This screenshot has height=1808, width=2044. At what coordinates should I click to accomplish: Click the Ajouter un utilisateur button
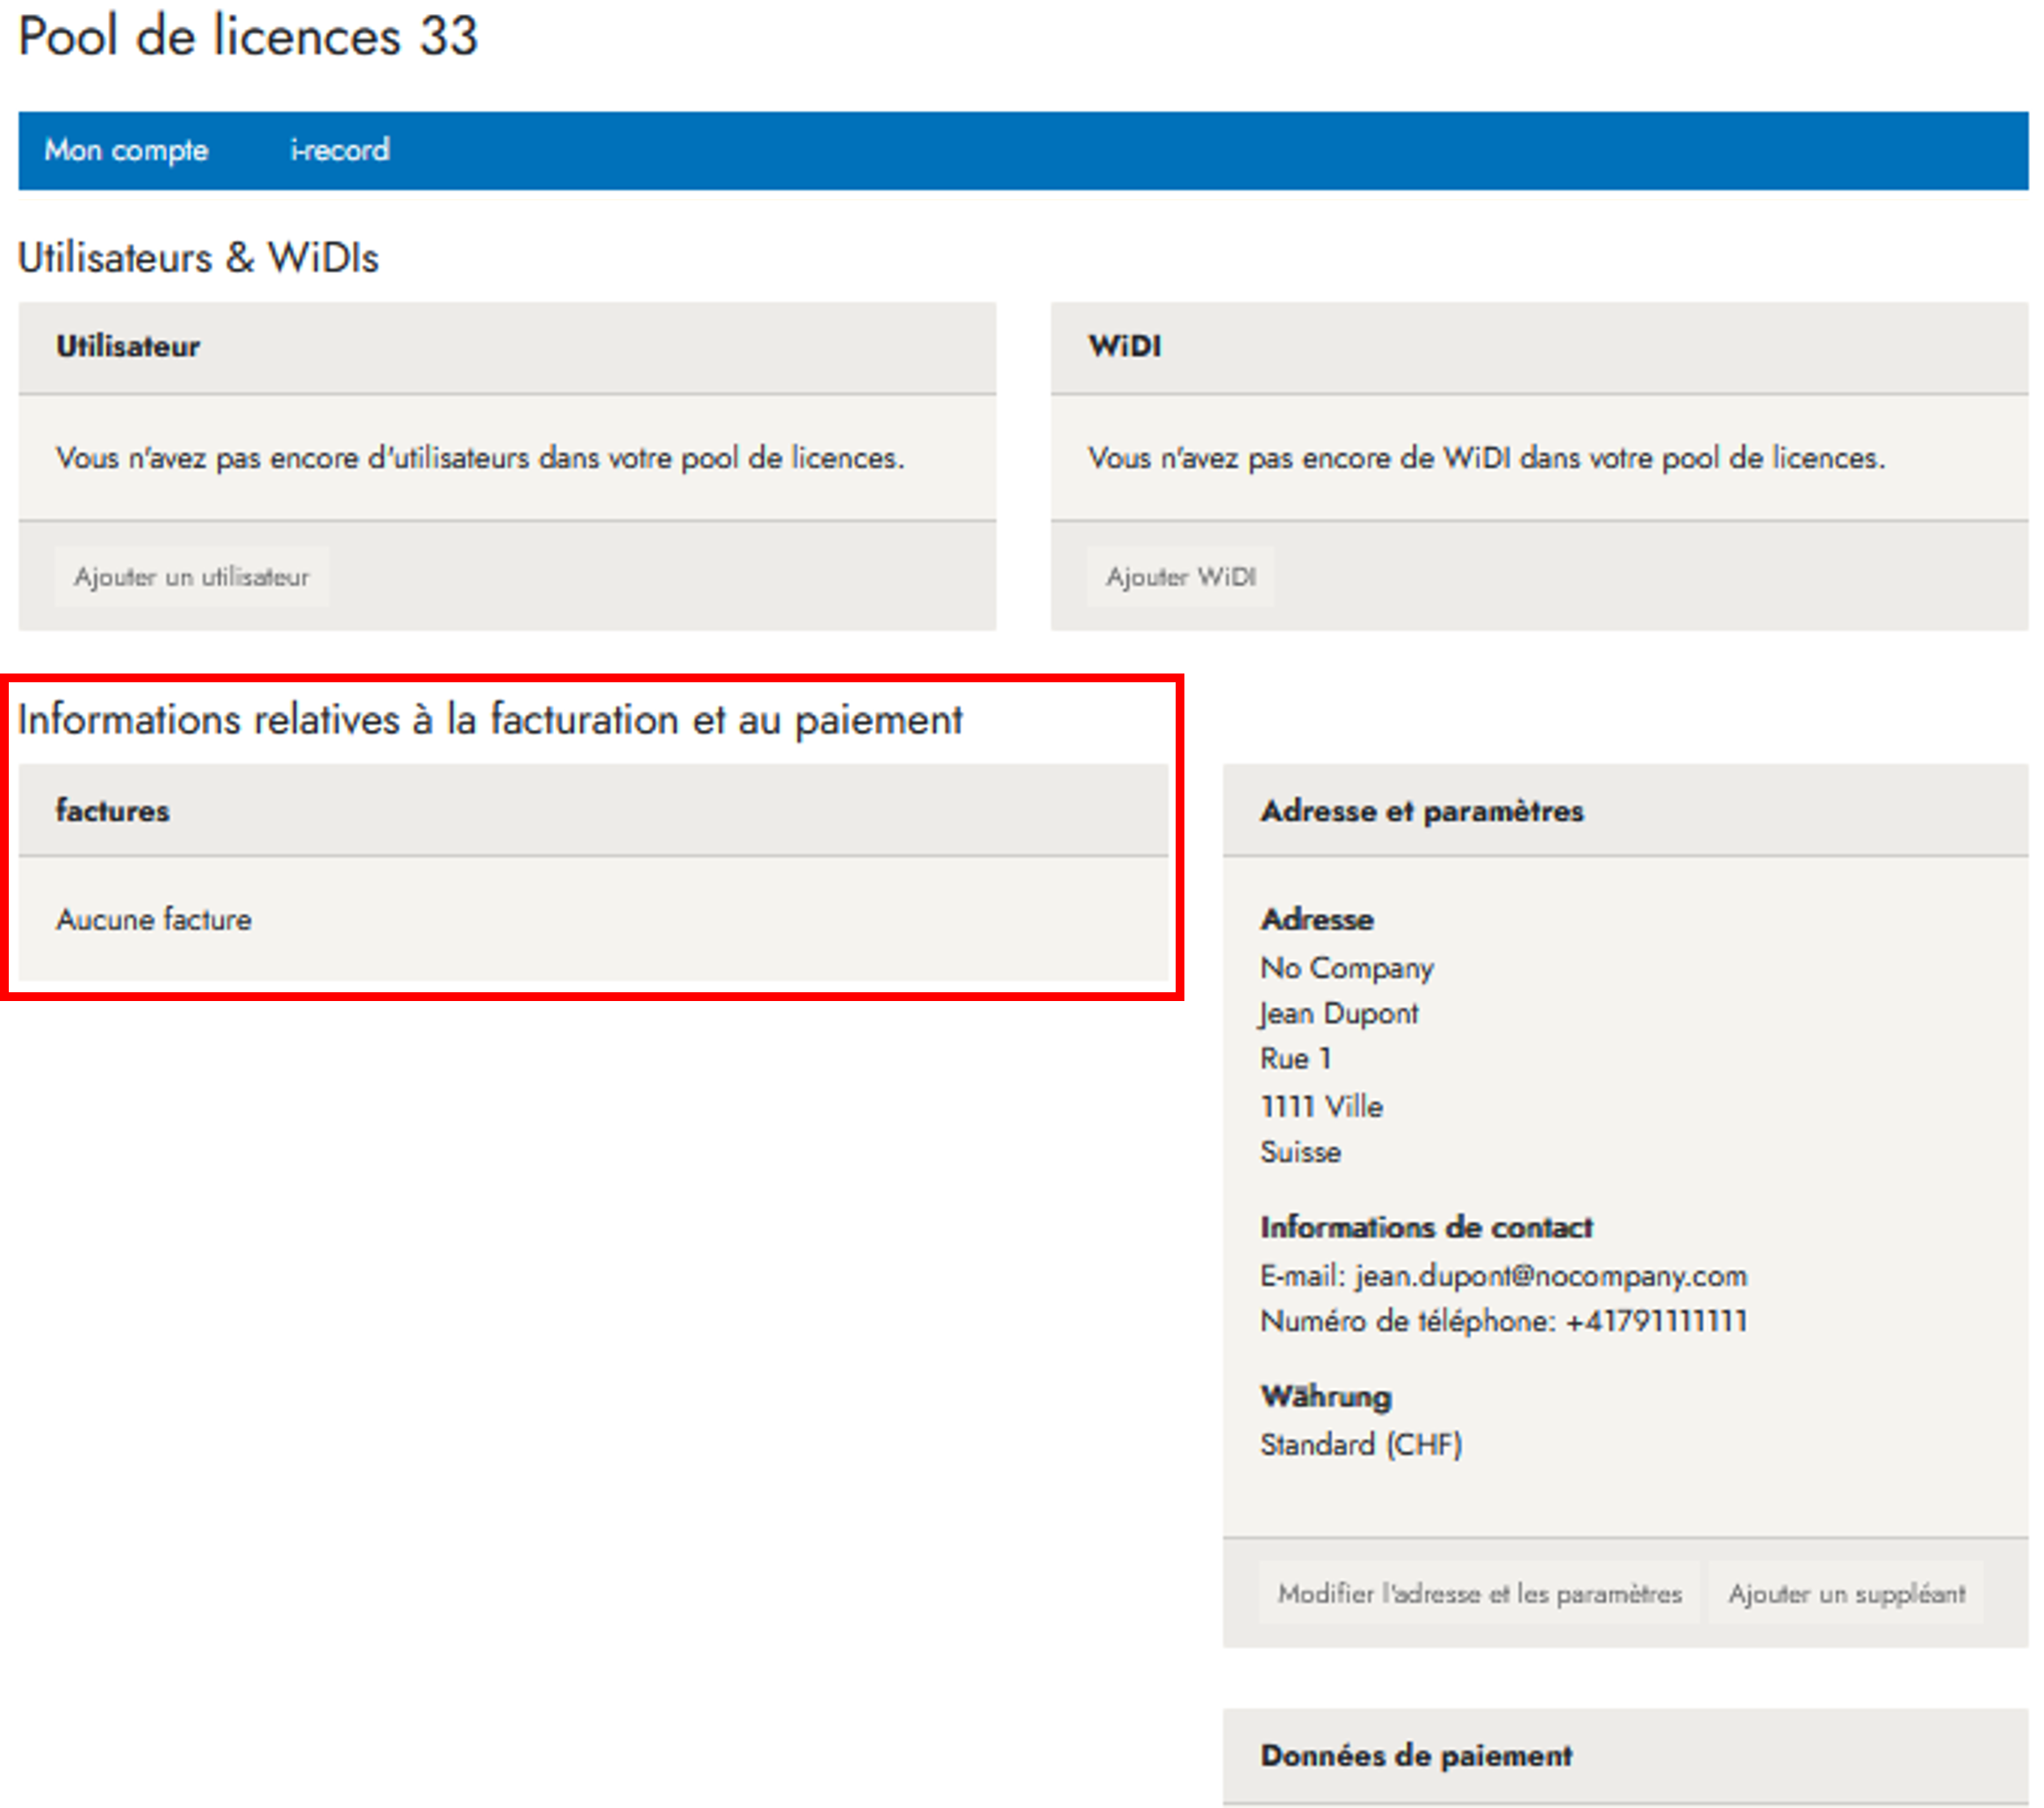(191, 577)
